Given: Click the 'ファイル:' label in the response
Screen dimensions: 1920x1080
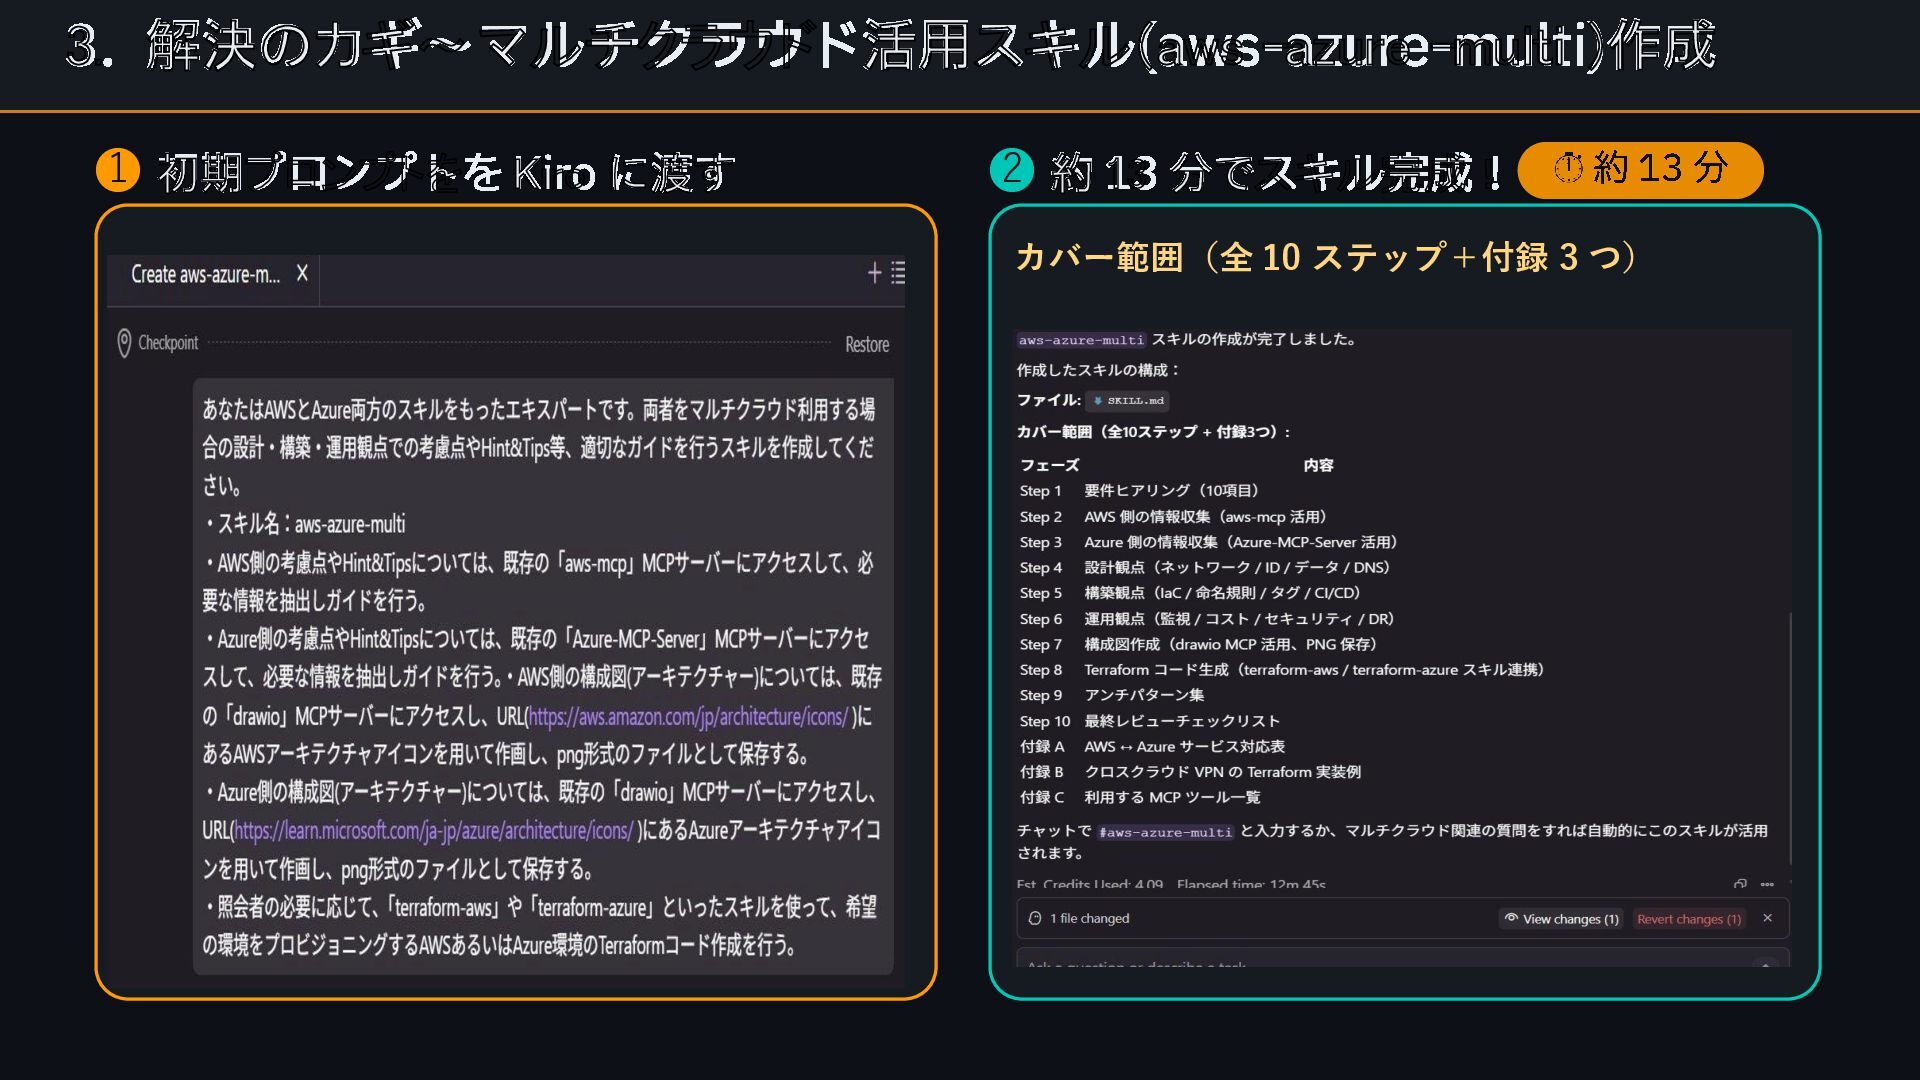Looking at the screenshot, I should pyautogui.click(x=1049, y=401).
